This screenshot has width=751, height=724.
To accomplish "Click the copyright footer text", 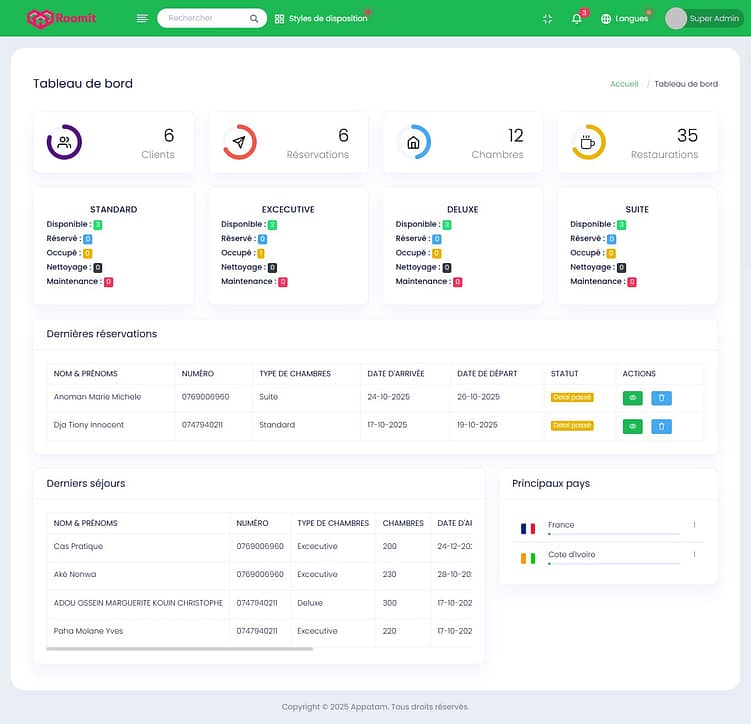I will [375, 707].
